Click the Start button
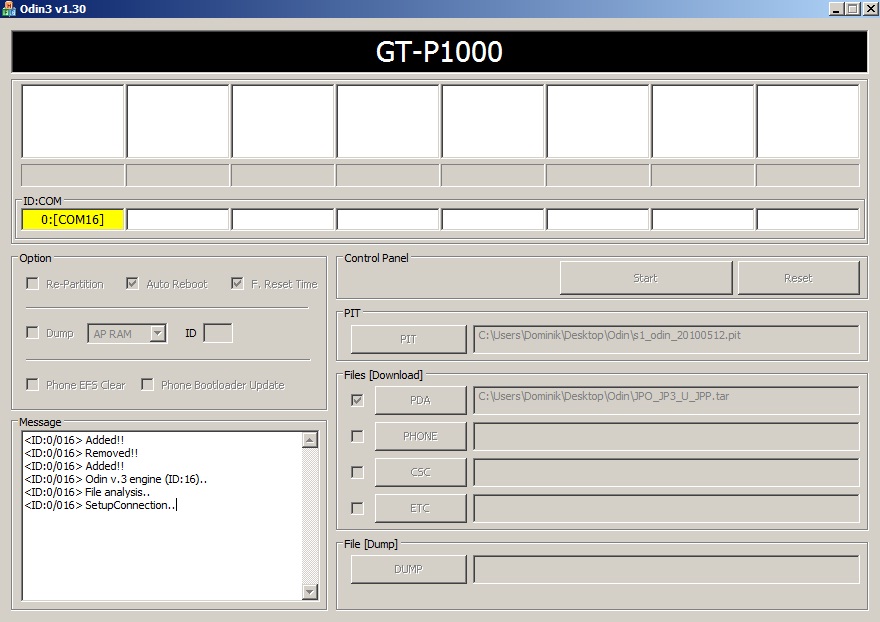Viewport: 880px width, 622px height. coord(646,278)
